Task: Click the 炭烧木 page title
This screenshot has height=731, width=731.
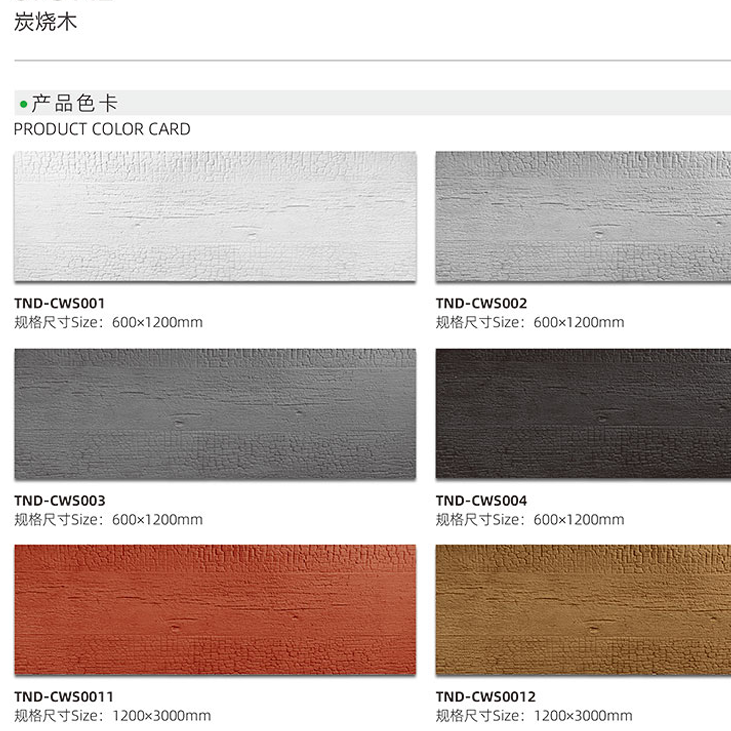Action: tap(45, 22)
